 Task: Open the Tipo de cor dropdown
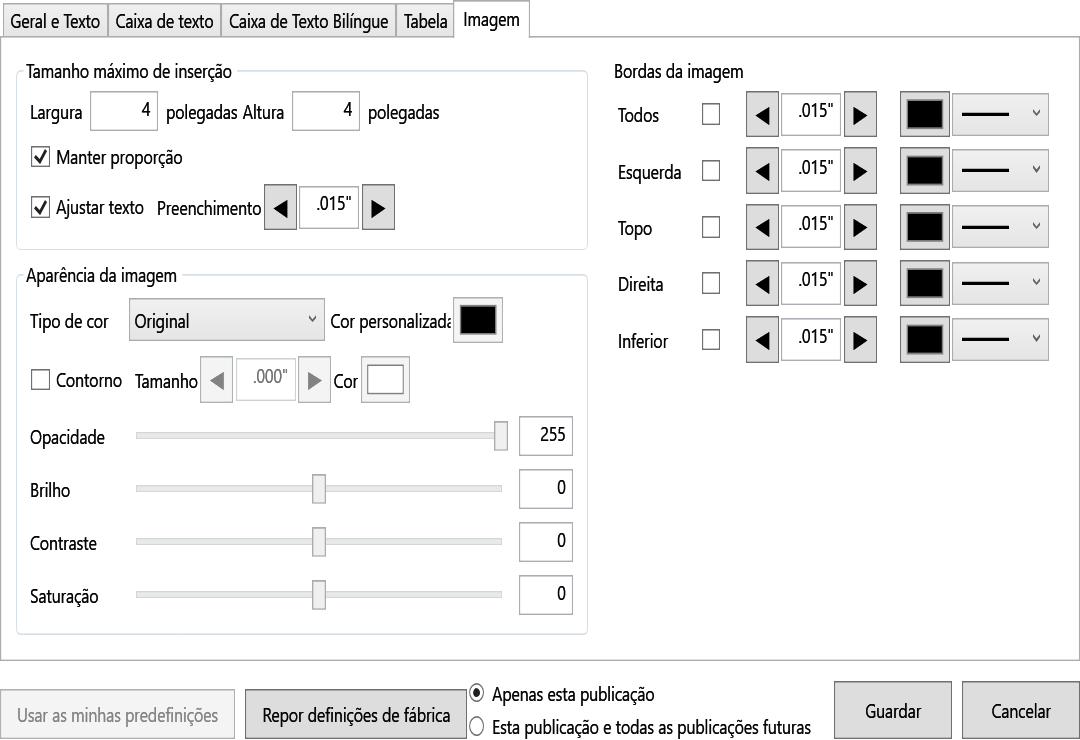[x=227, y=320]
